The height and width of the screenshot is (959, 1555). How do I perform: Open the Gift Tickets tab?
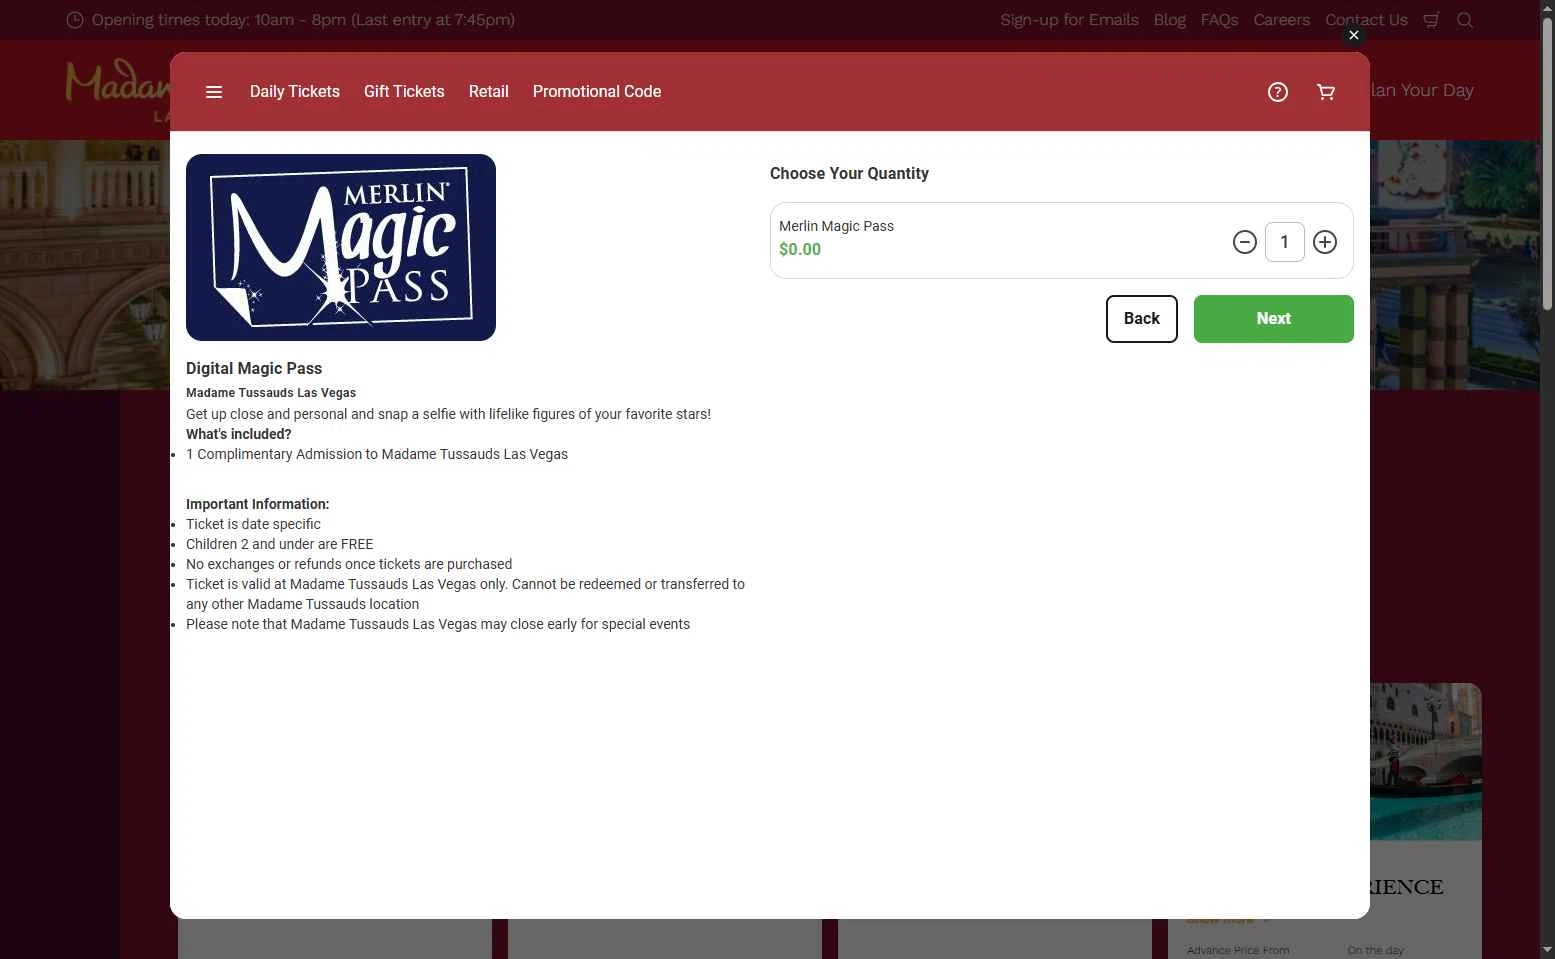pyautogui.click(x=404, y=92)
